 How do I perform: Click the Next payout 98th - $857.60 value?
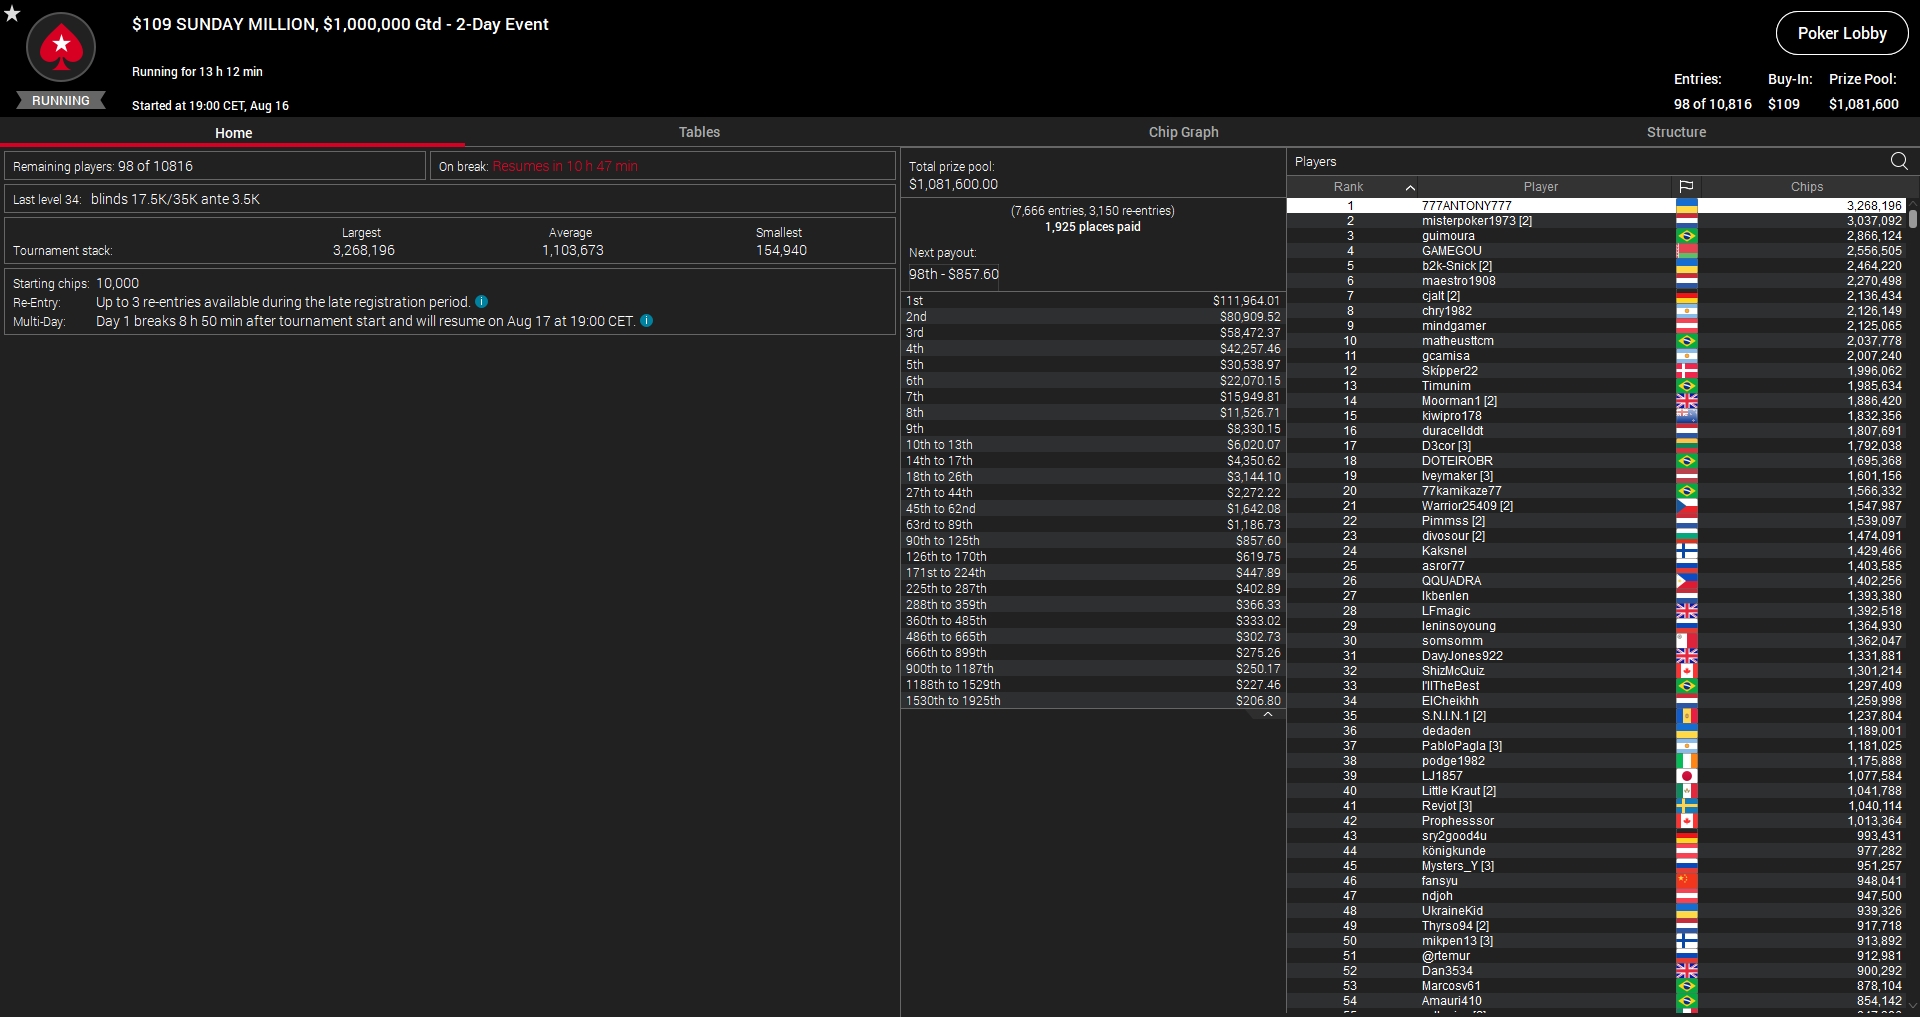coord(953,274)
